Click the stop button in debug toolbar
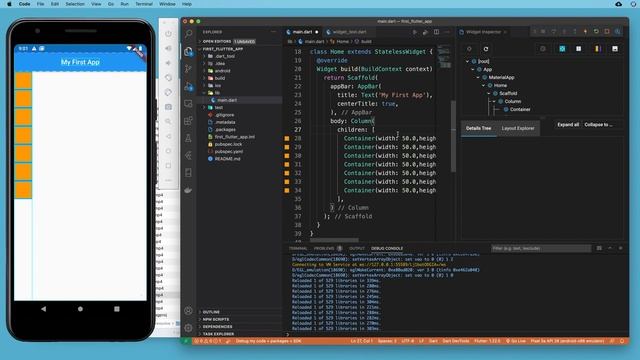640x360 pixels. tap(607, 31)
